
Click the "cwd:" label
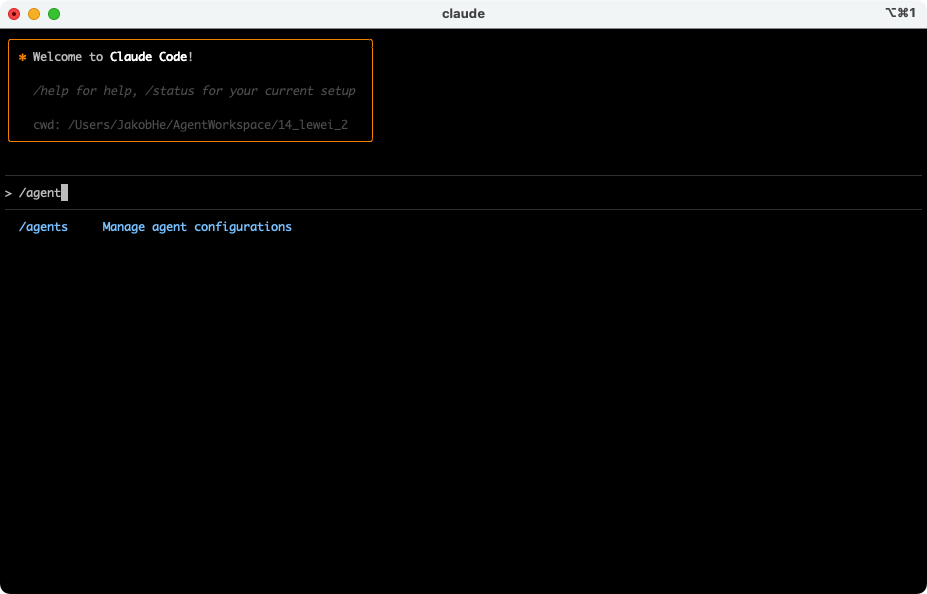47,125
